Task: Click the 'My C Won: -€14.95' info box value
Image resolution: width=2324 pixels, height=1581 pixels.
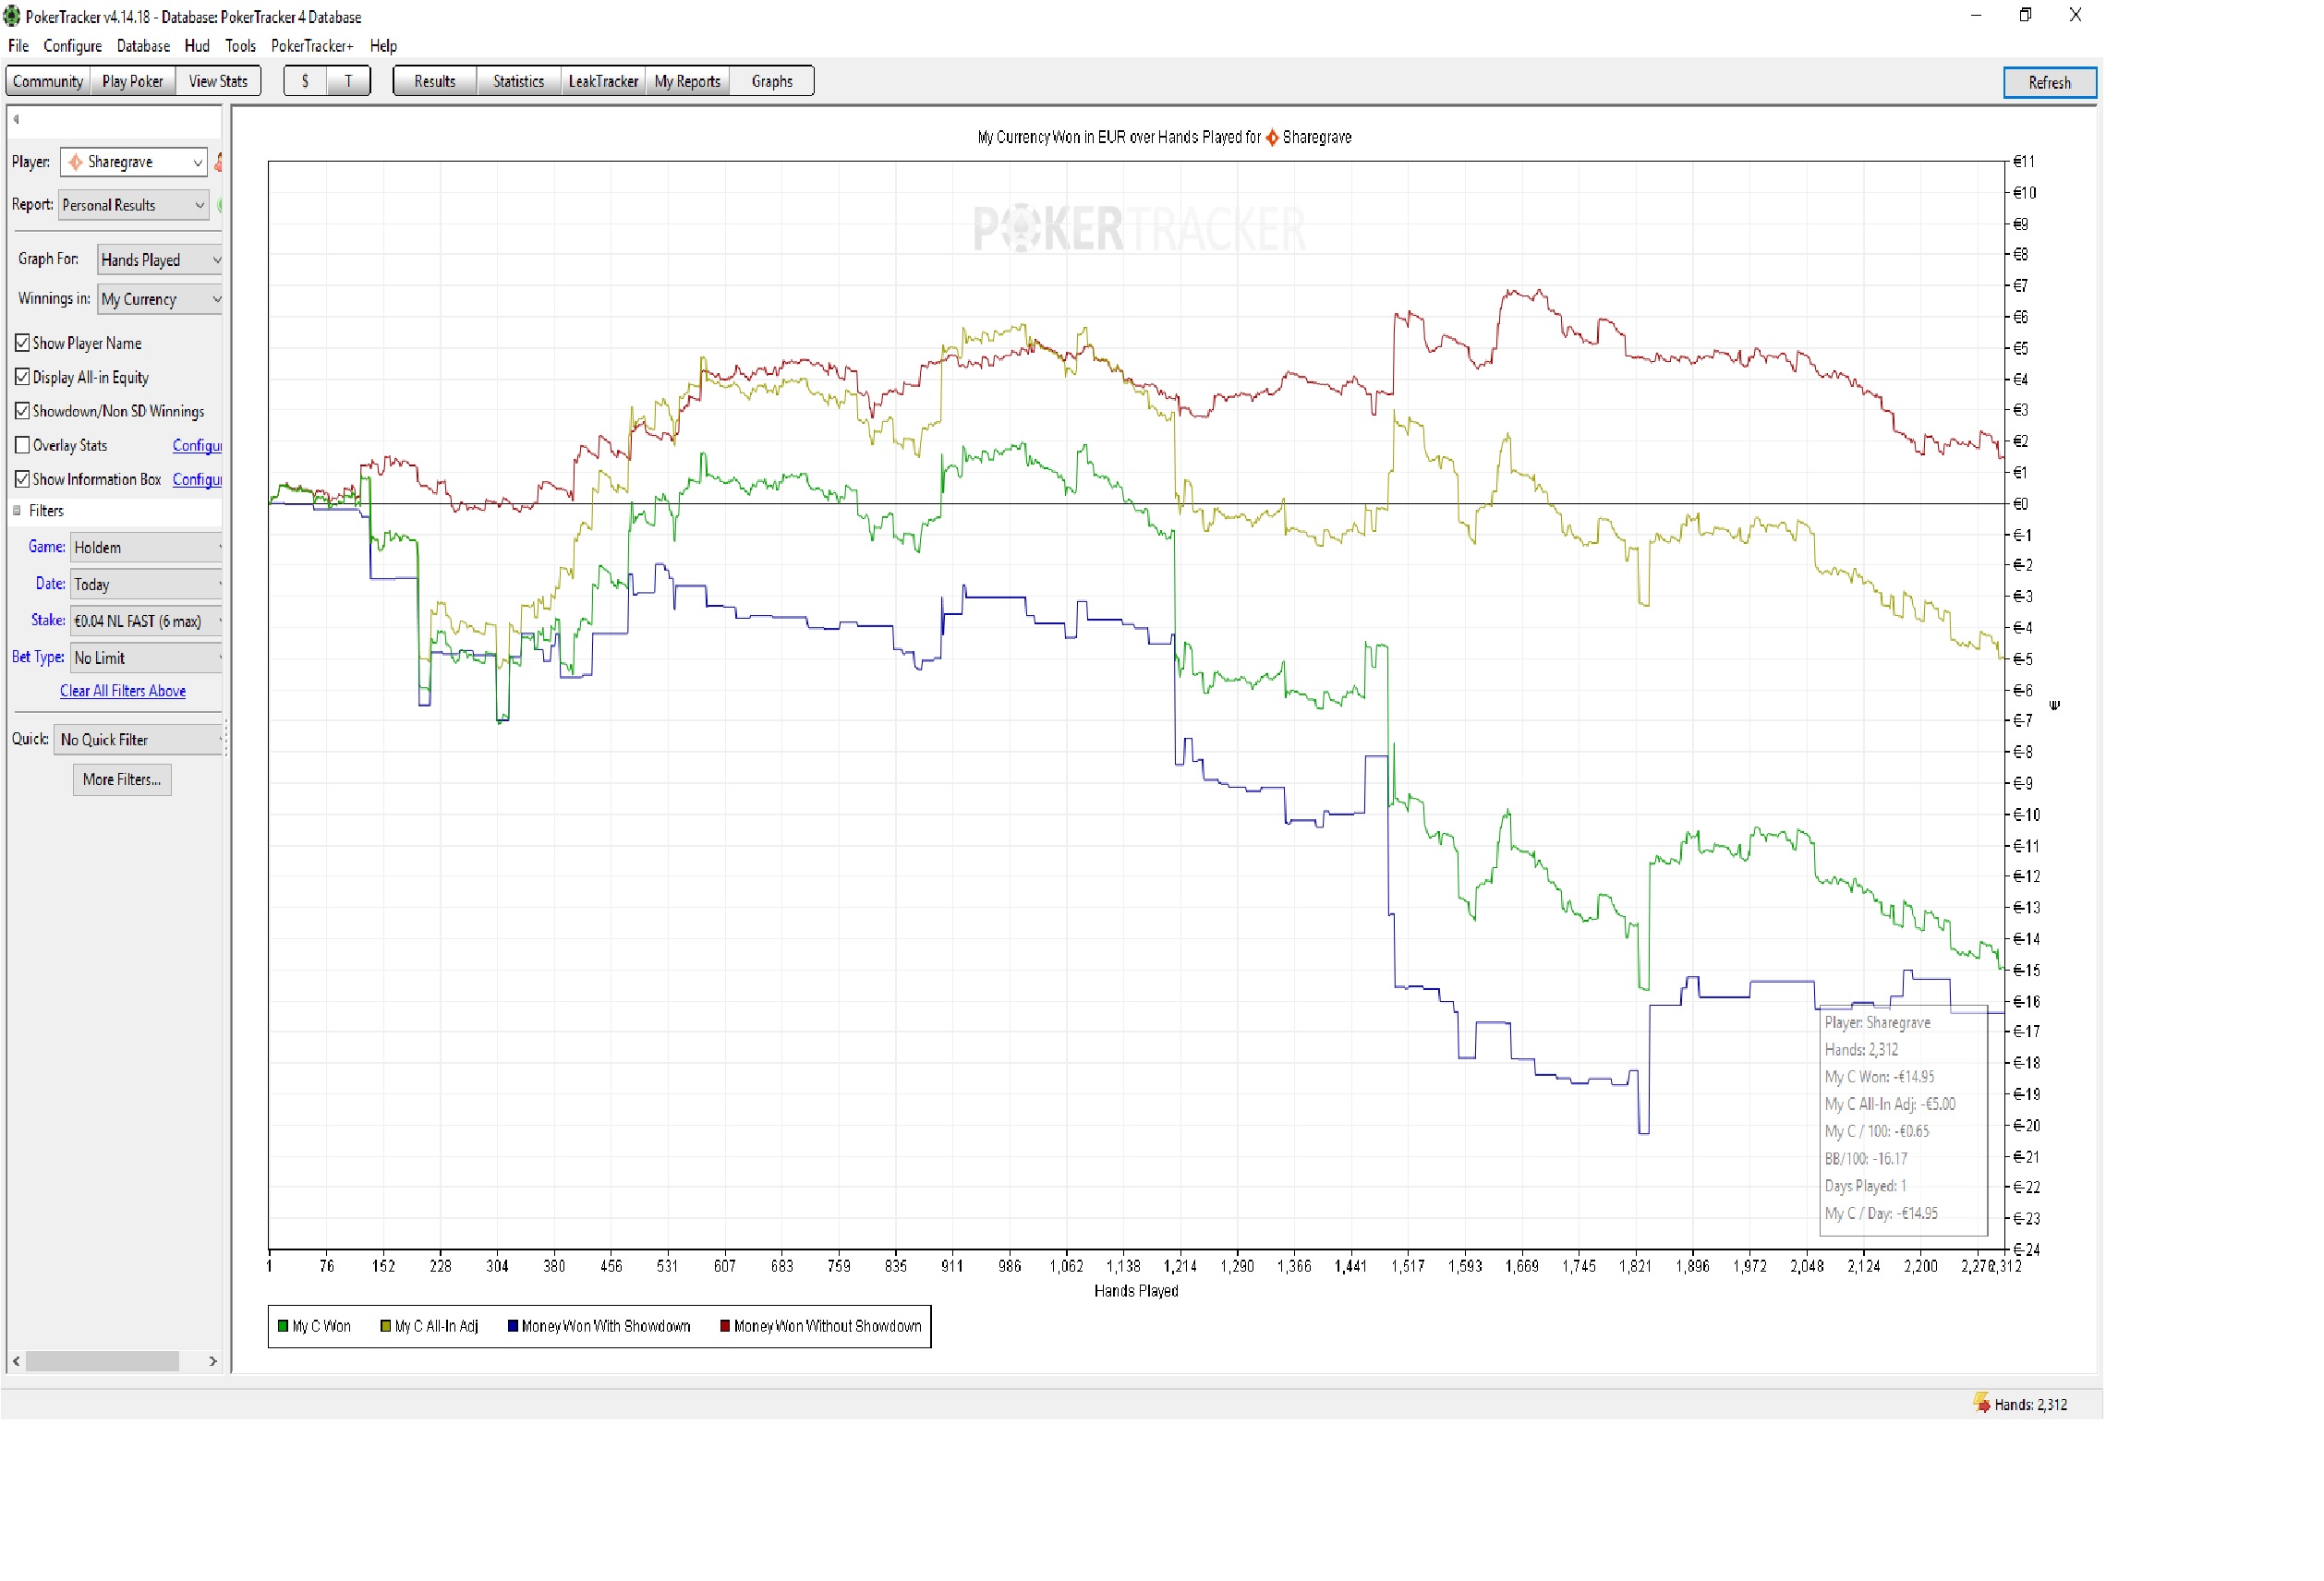Action: click(1879, 1077)
